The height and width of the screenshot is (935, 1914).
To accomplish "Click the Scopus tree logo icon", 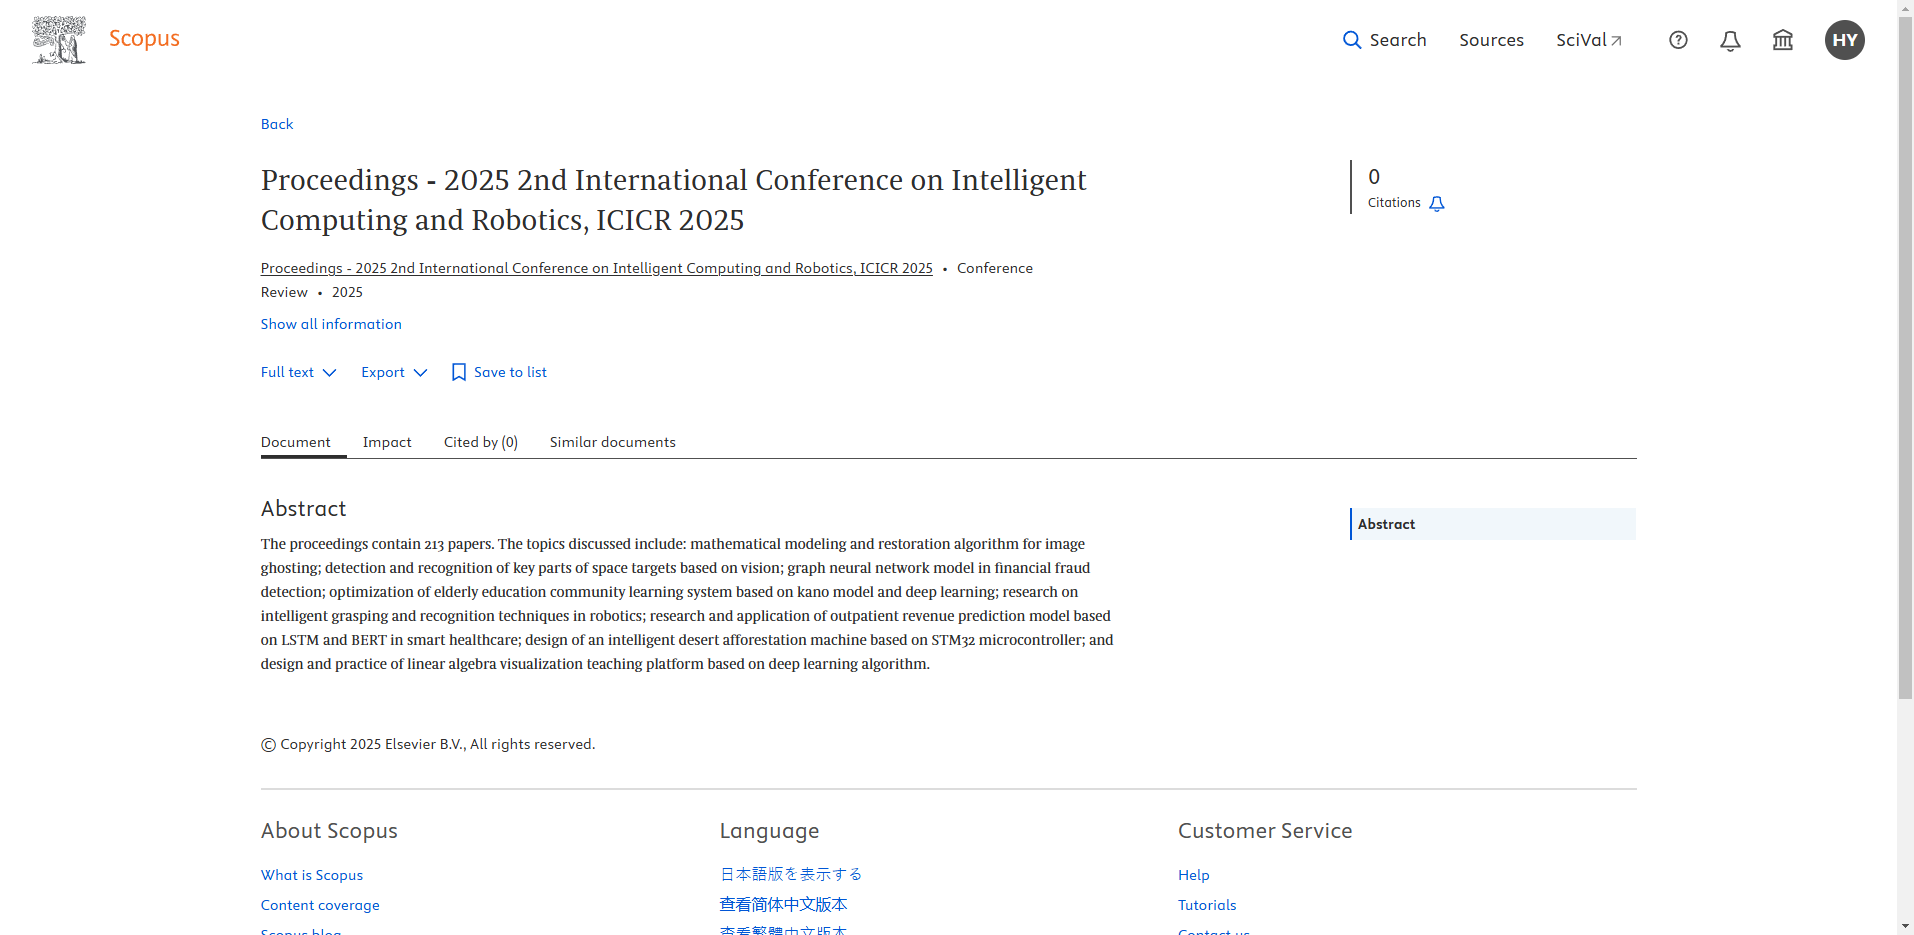I will click(59, 40).
